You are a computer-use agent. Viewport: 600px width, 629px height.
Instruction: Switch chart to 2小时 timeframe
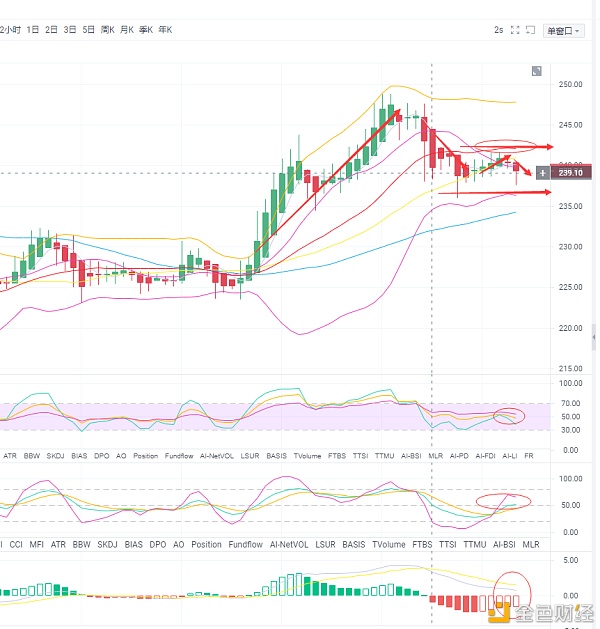(x=10, y=30)
